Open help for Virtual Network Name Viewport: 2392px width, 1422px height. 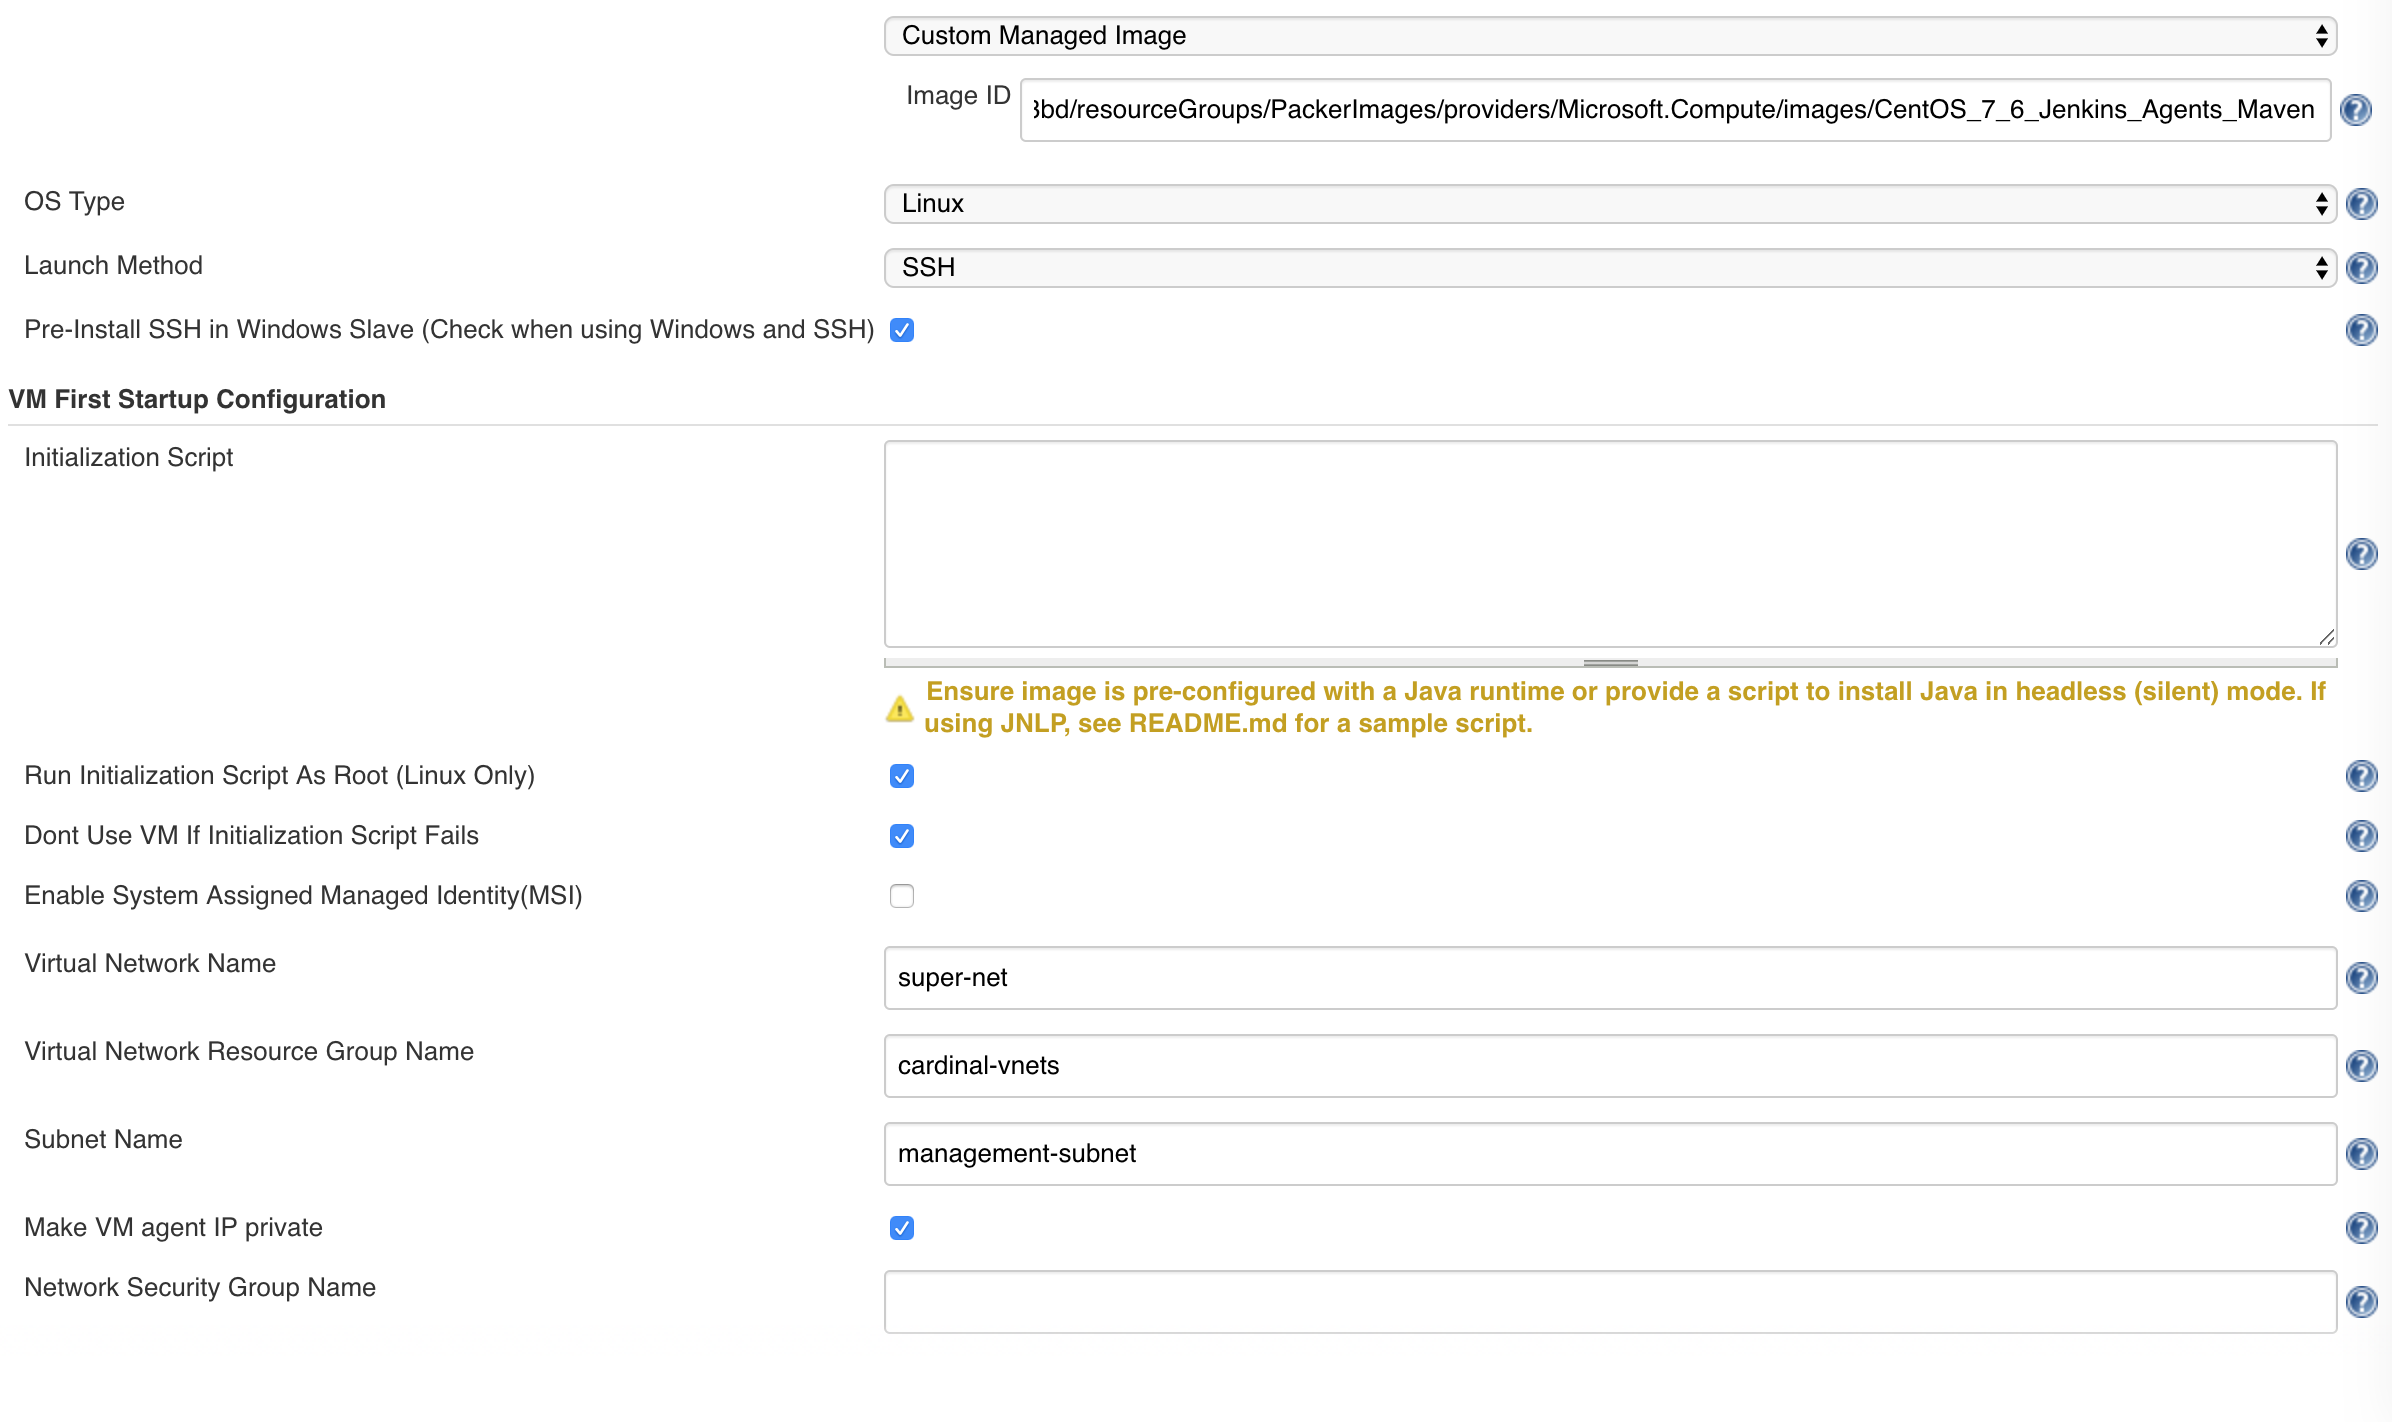[2361, 978]
